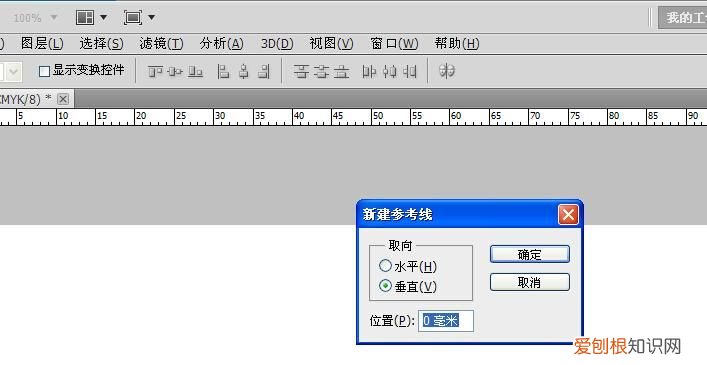Open the 选择(S) menu
Screen dimensions: 707x365
point(101,44)
